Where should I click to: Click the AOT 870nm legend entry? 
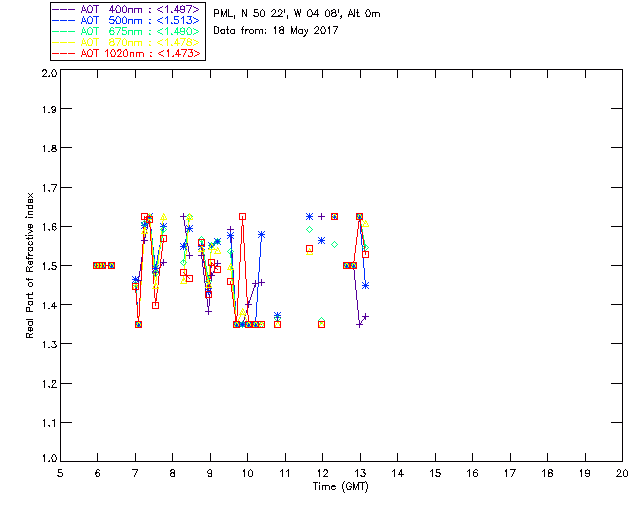pos(127,42)
